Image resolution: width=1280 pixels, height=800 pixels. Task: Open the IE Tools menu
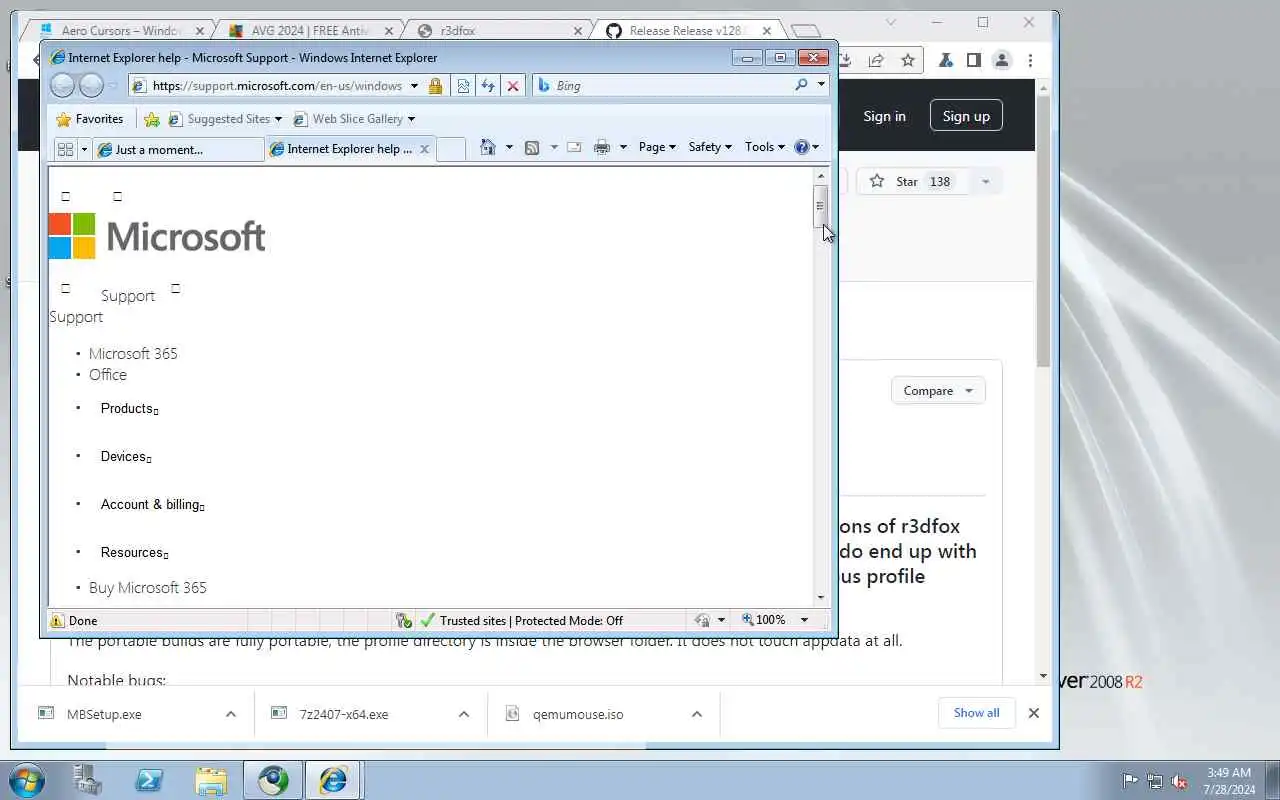coord(765,147)
